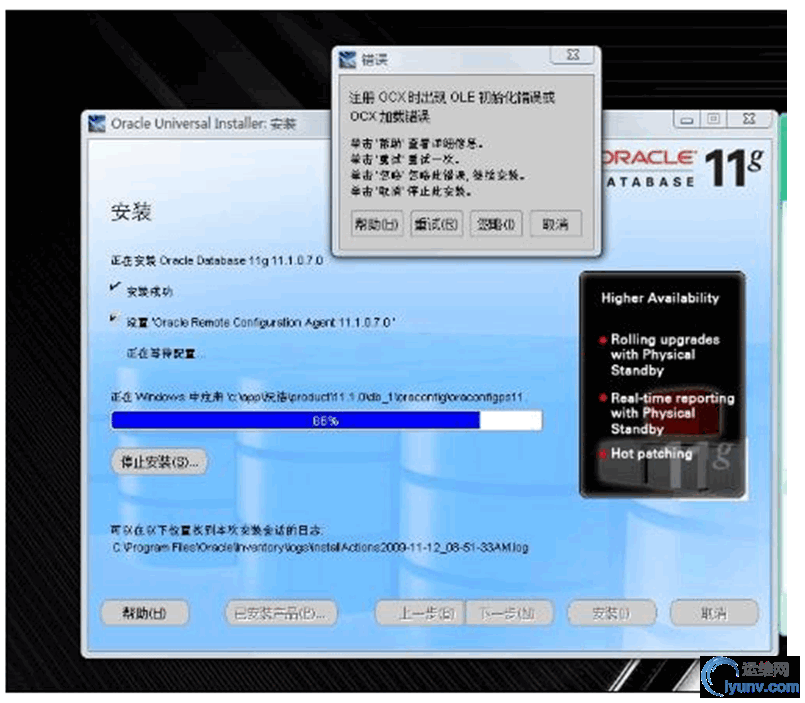Close the Oracle Universal Installer window
This screenshot has height=703, width=805.
tap(749, 120)
